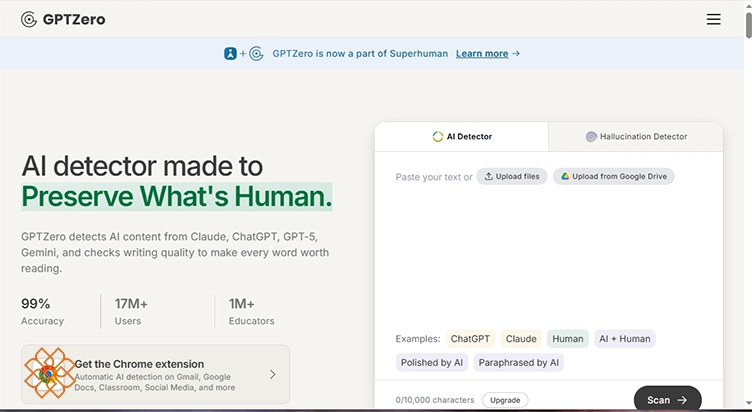
Task: Click the Get the Chrome extension title
Action: [139, 364]
